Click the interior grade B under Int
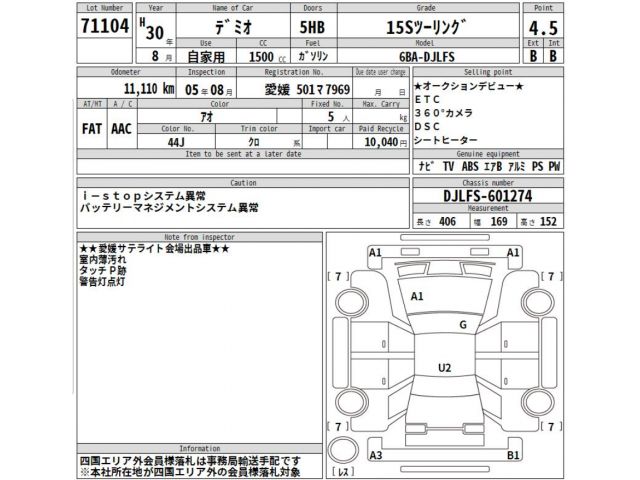The width and height of the screenshot is (640, 480). (553, 56)
